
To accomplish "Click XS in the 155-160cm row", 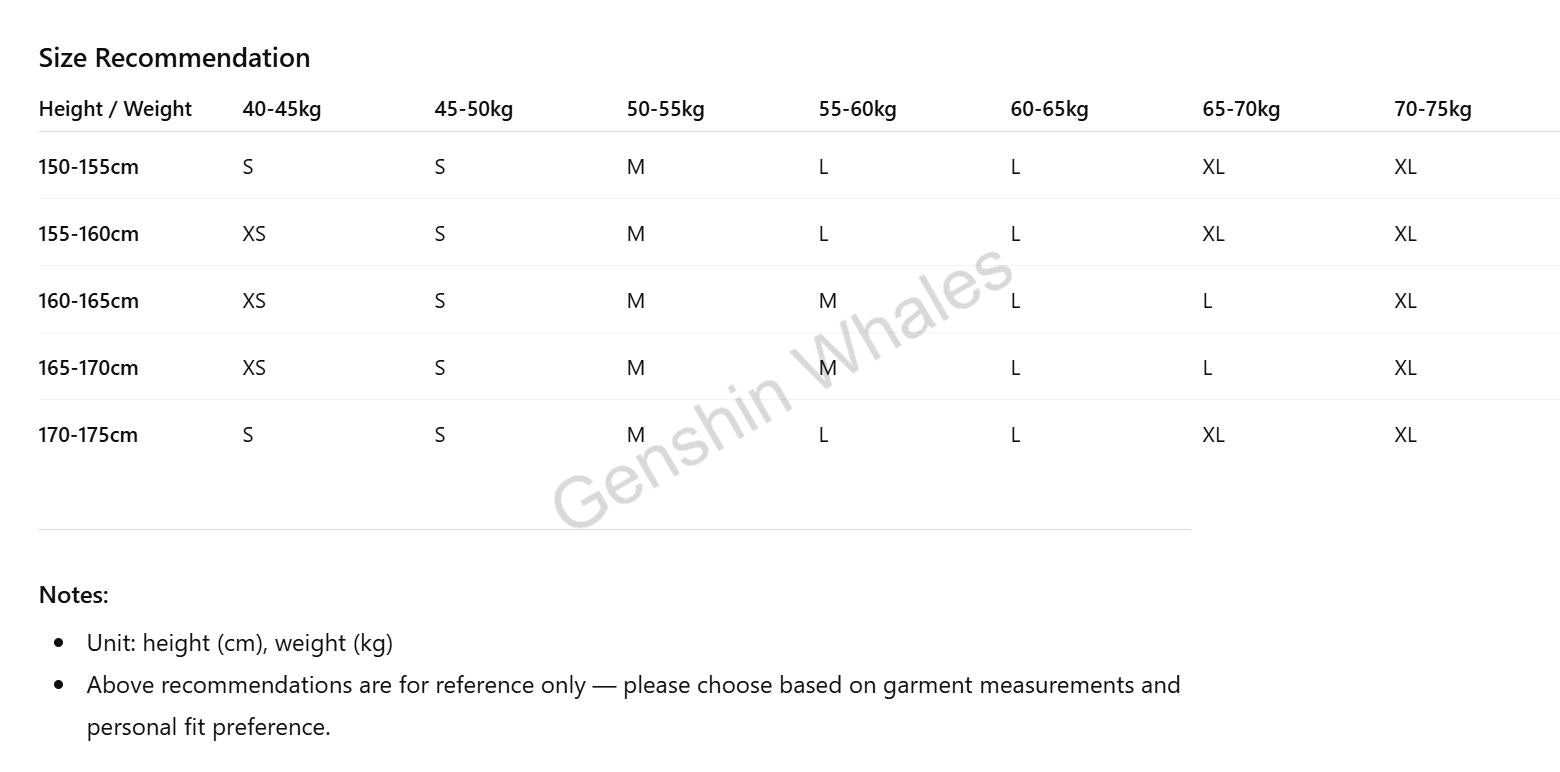I will click(254, 234).
